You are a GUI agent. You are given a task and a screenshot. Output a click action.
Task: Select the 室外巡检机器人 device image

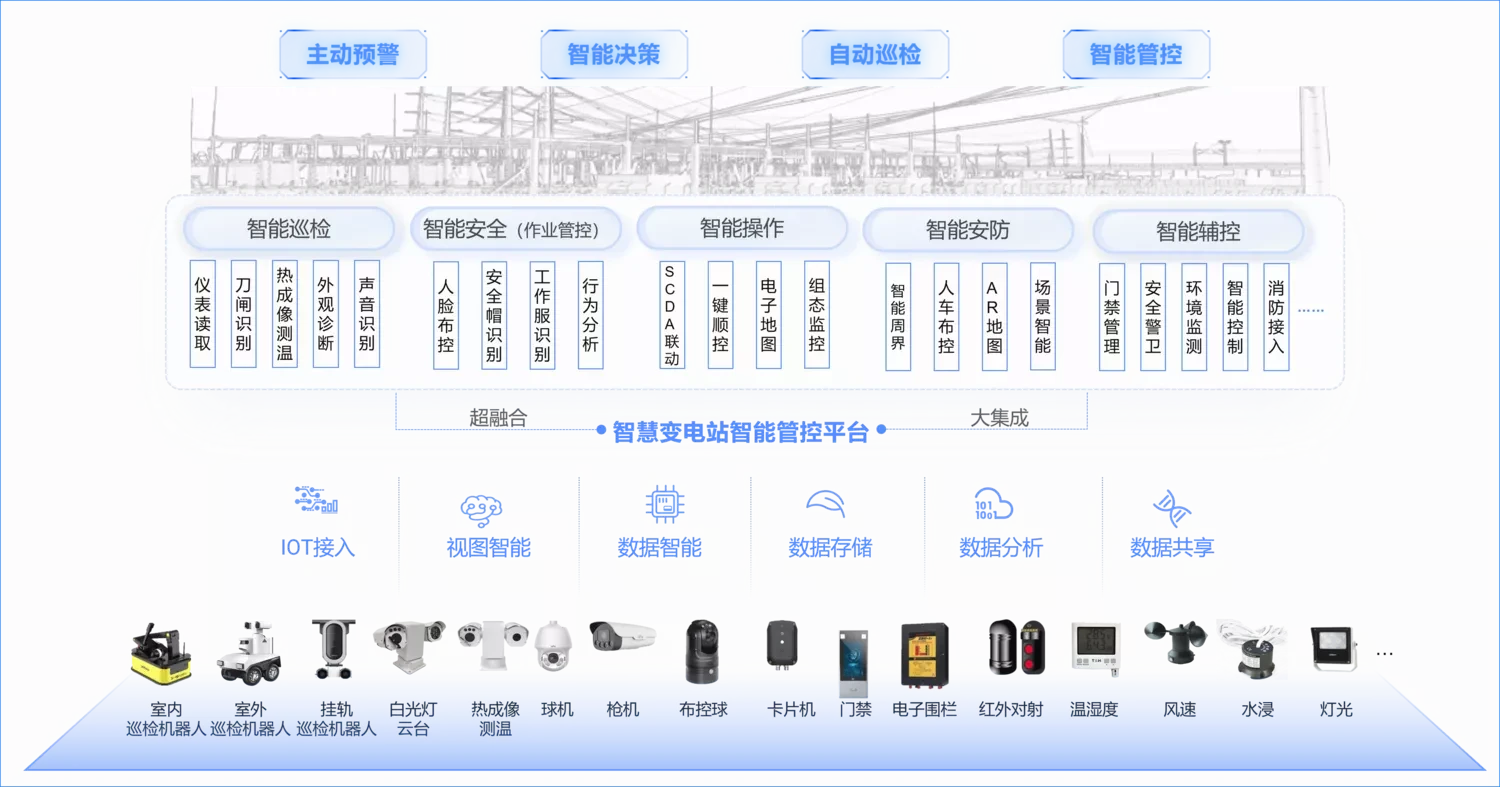click(248, 653)
